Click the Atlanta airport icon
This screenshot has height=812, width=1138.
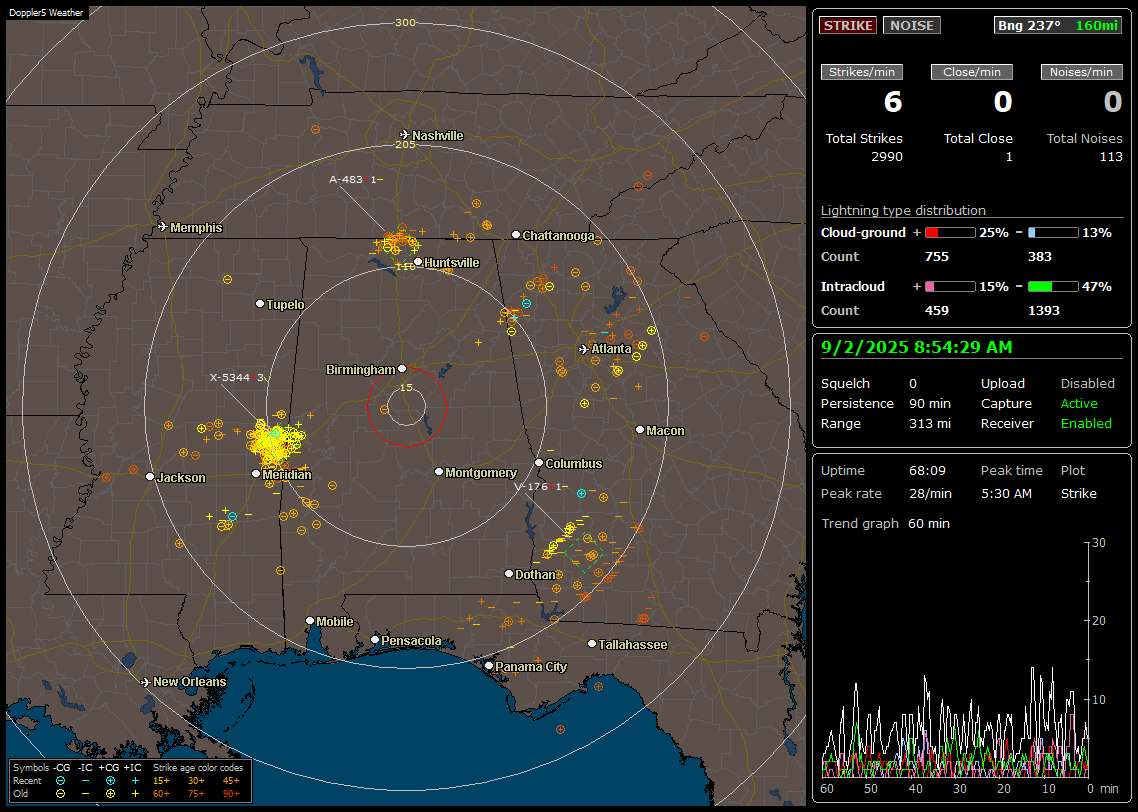(x=584, y=349)
